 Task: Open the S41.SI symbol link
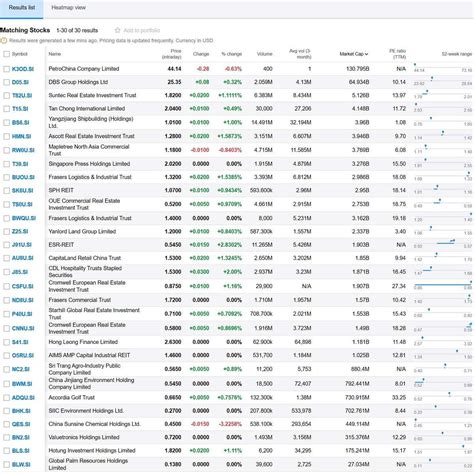click(x=20, y=342)
